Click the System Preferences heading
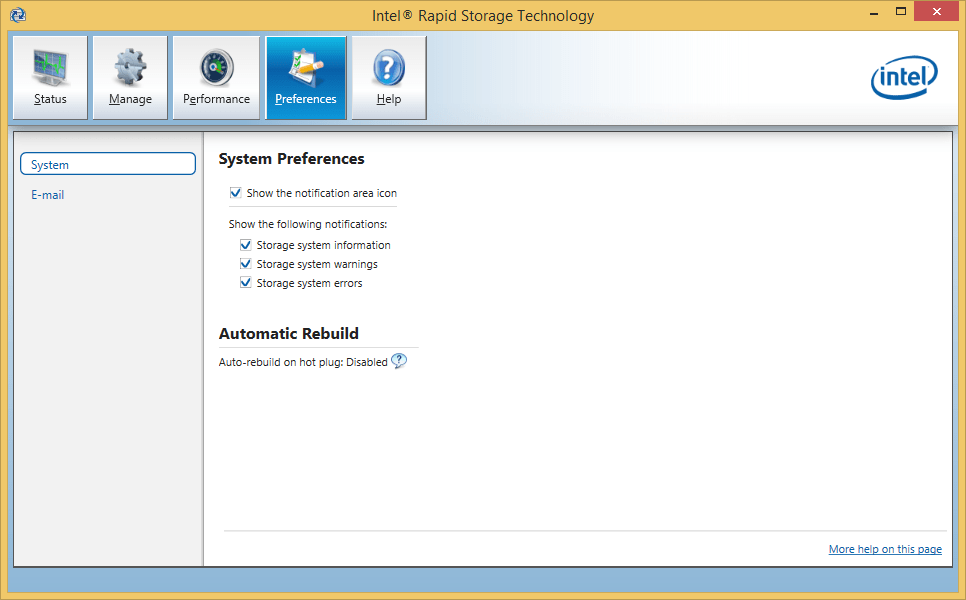Screen dimensions: 966x600 click(x=294, y=159)
